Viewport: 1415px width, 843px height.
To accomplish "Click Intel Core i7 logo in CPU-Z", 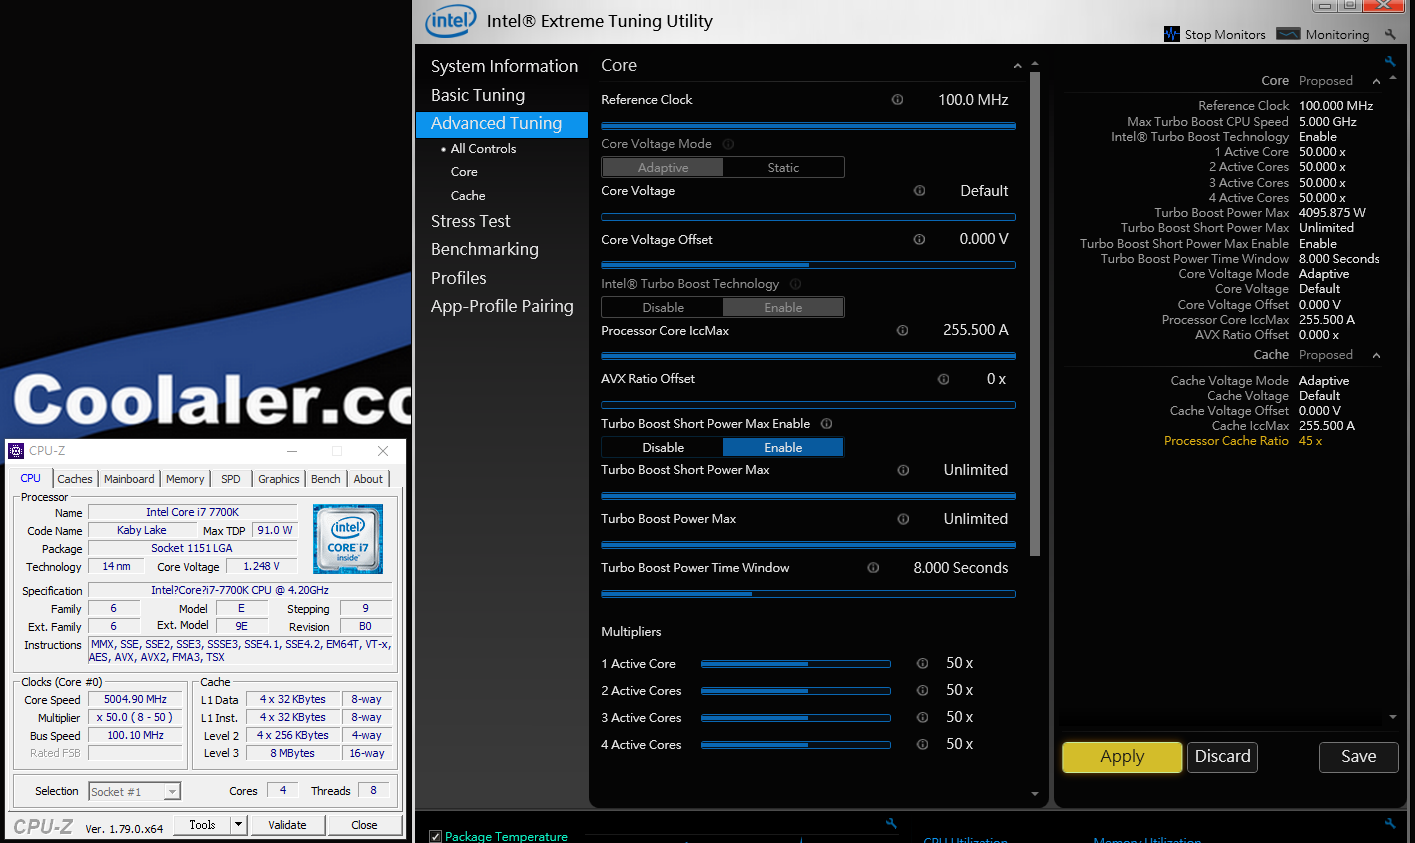I will pos(348,539).
